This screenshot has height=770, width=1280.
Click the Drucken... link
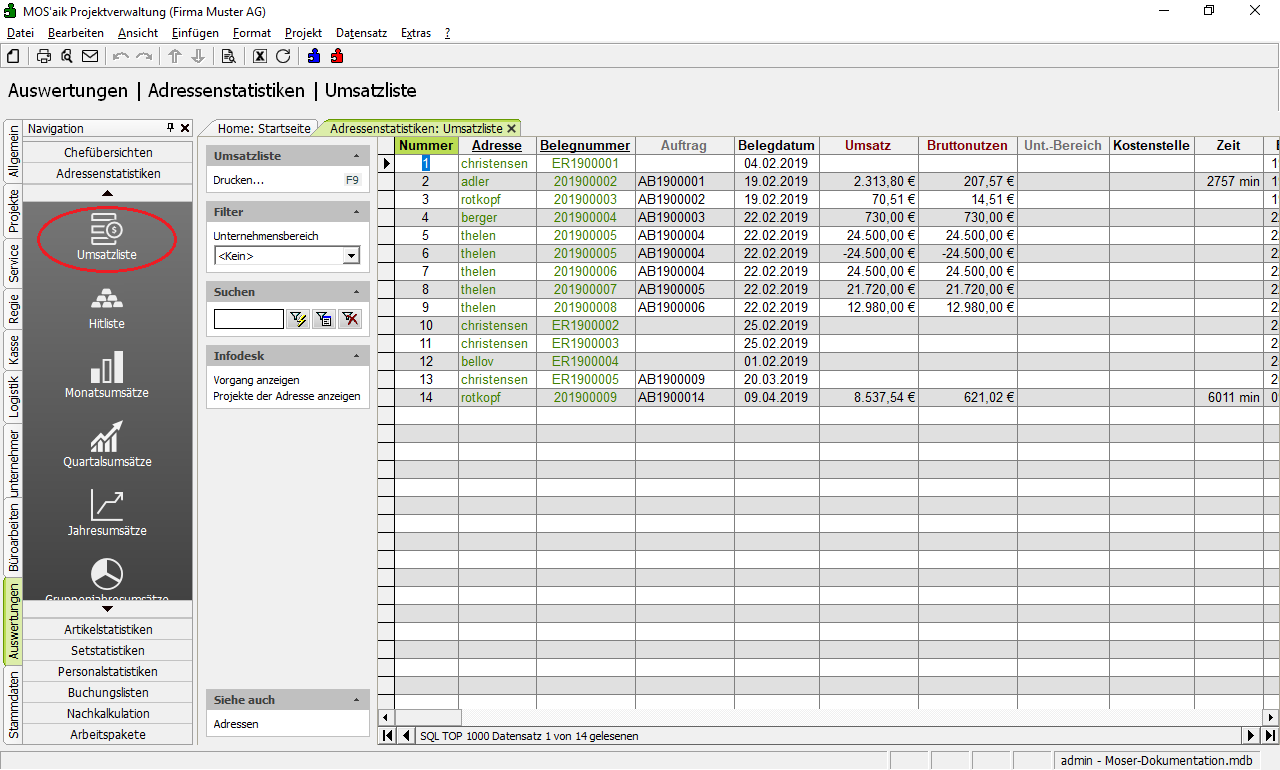pyautogui.click(x=239, y=181)
